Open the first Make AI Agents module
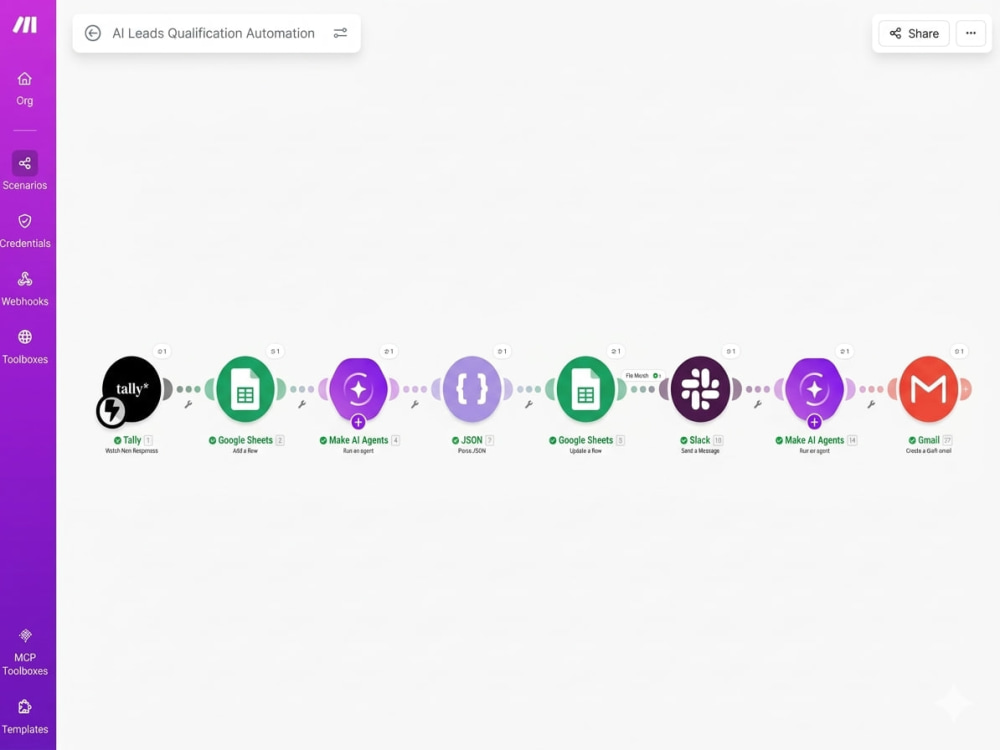 pyautogui.click(x=358, y=388)
